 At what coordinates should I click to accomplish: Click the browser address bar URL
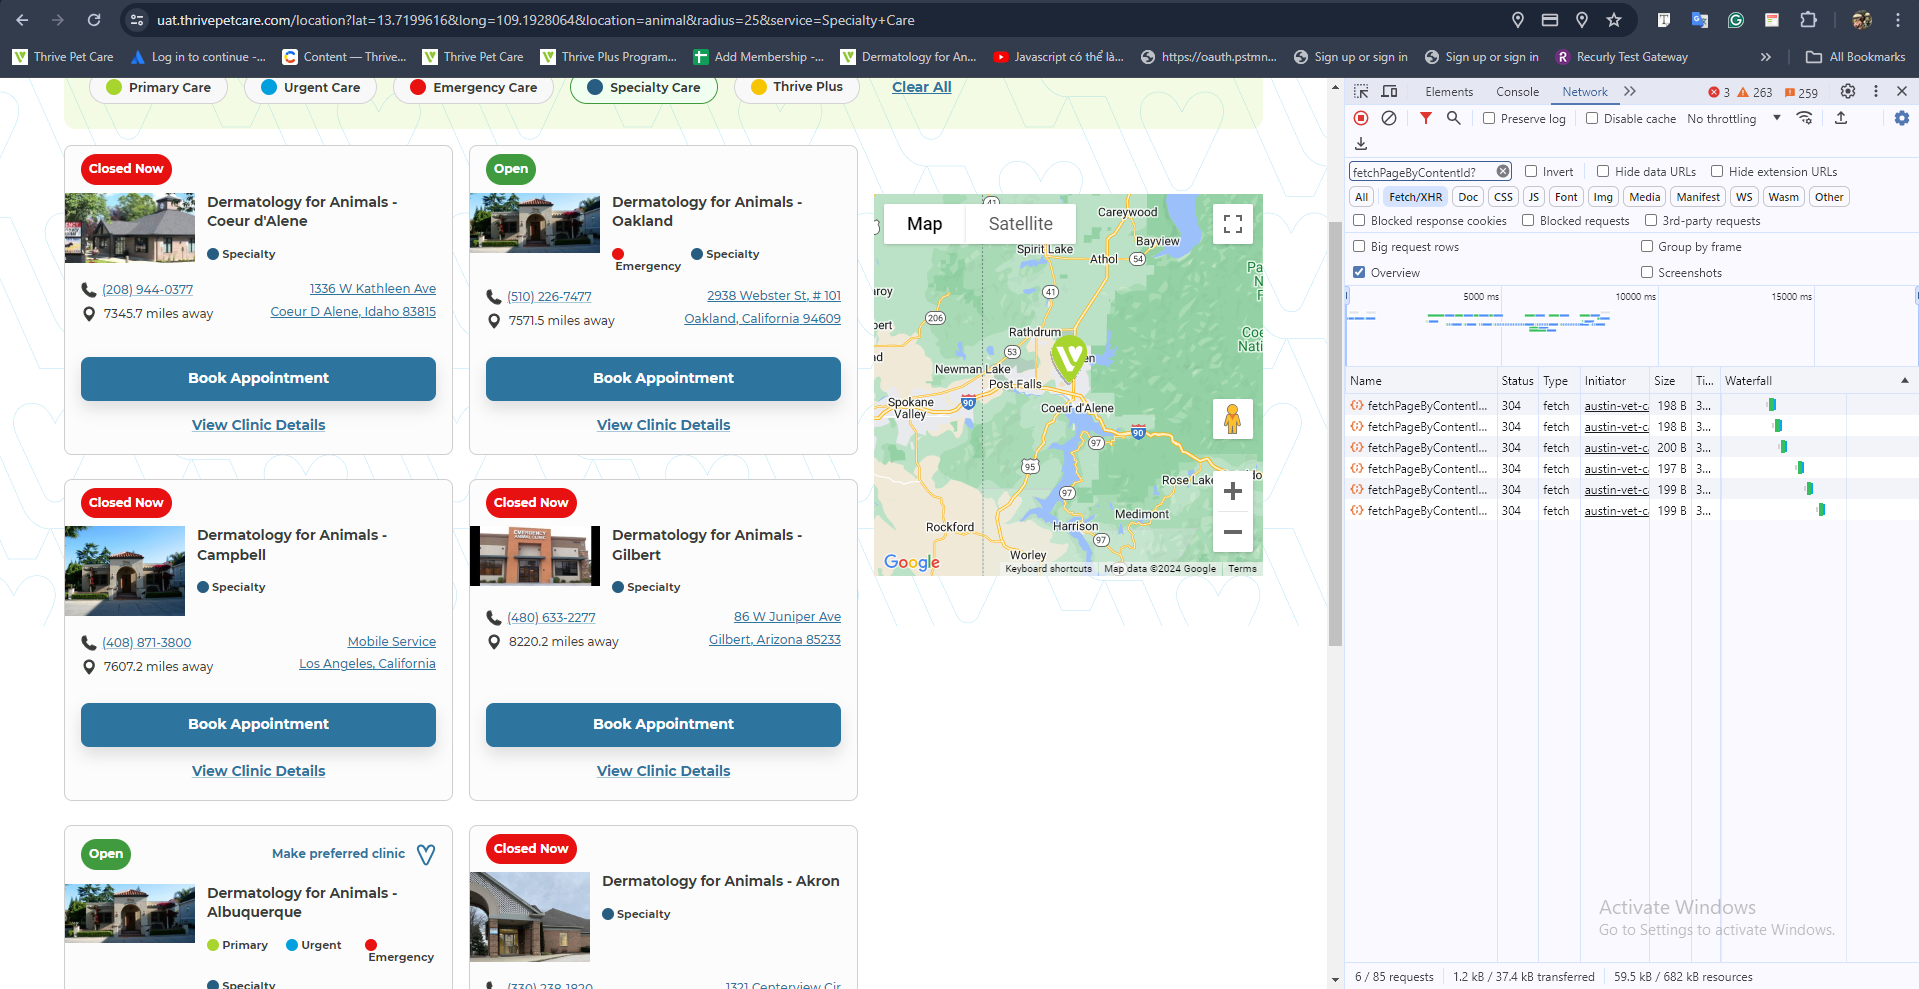click(535, 20)
